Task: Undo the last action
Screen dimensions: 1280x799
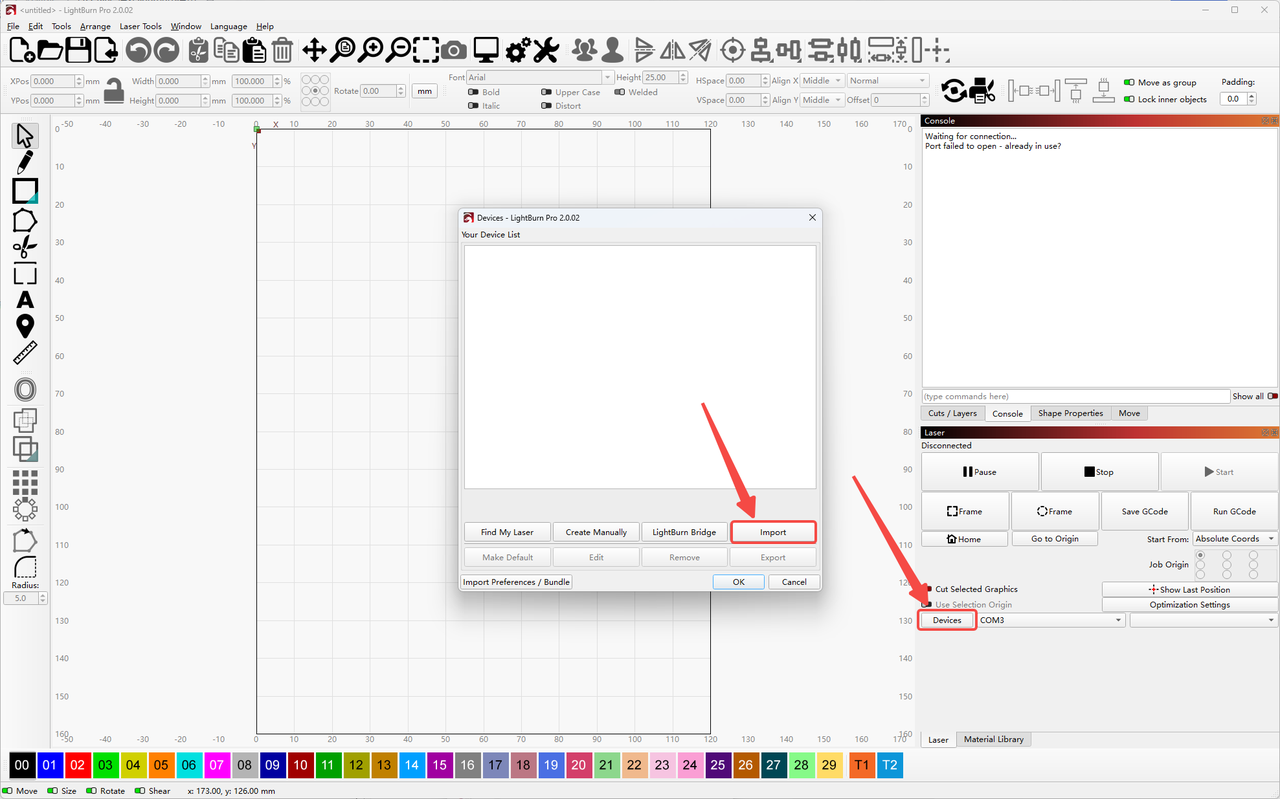Action: click(138, 49)
